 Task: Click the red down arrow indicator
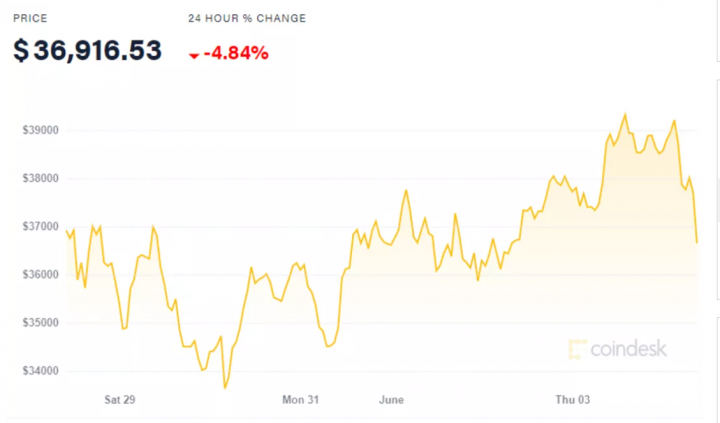[x=194, y=54]
